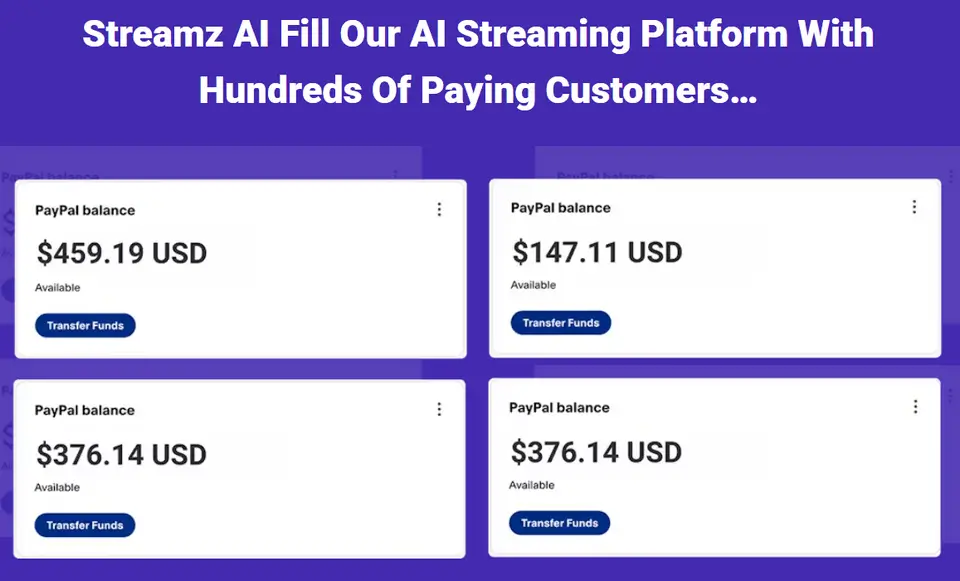
Task: Select the $459.19 USD balance amount
Action: pos(122,253)
